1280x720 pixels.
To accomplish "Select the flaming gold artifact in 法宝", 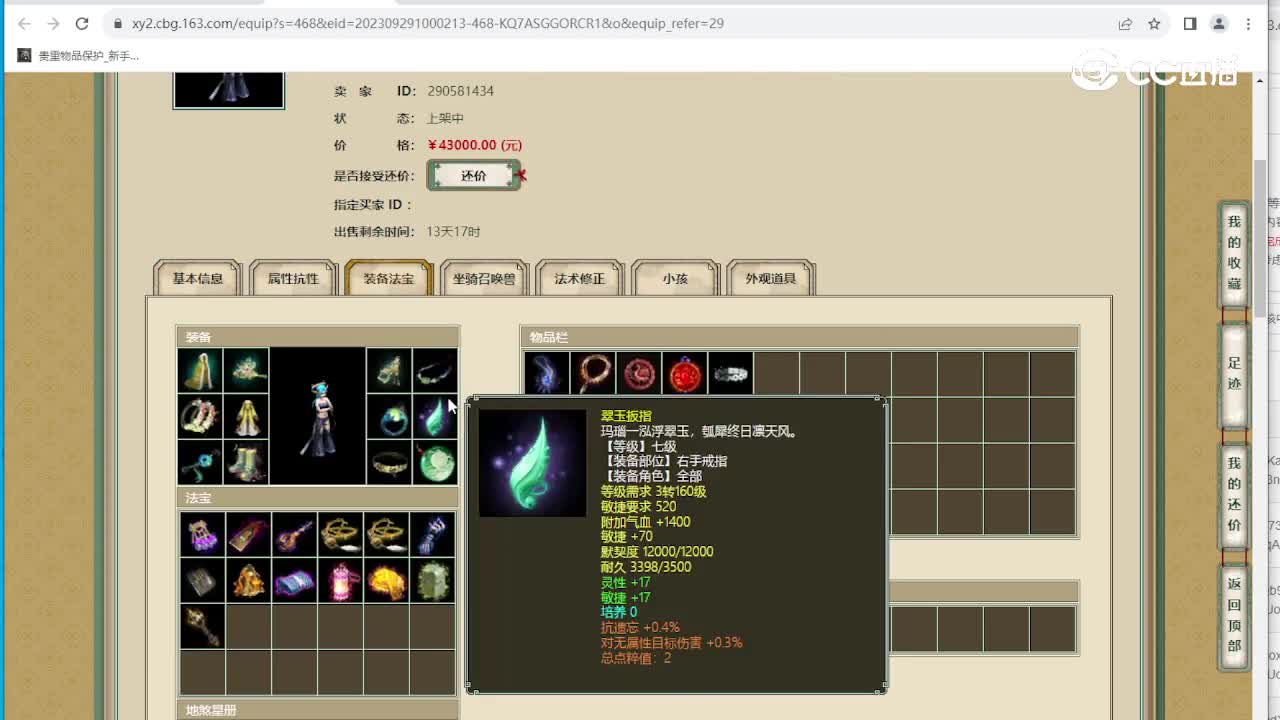I will 386,580.
